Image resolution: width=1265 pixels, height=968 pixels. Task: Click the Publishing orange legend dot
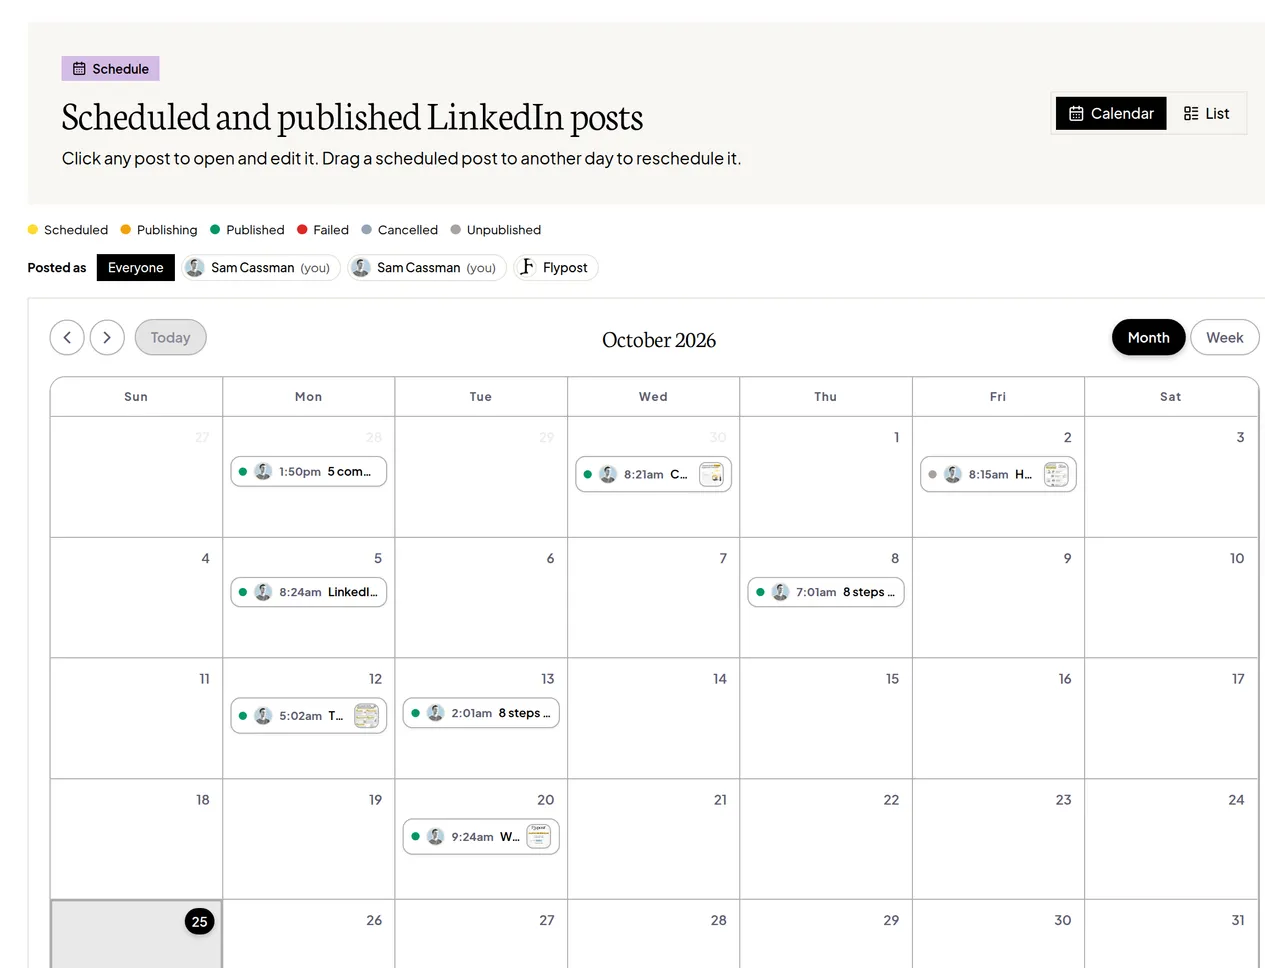click(x=126, y=230)
